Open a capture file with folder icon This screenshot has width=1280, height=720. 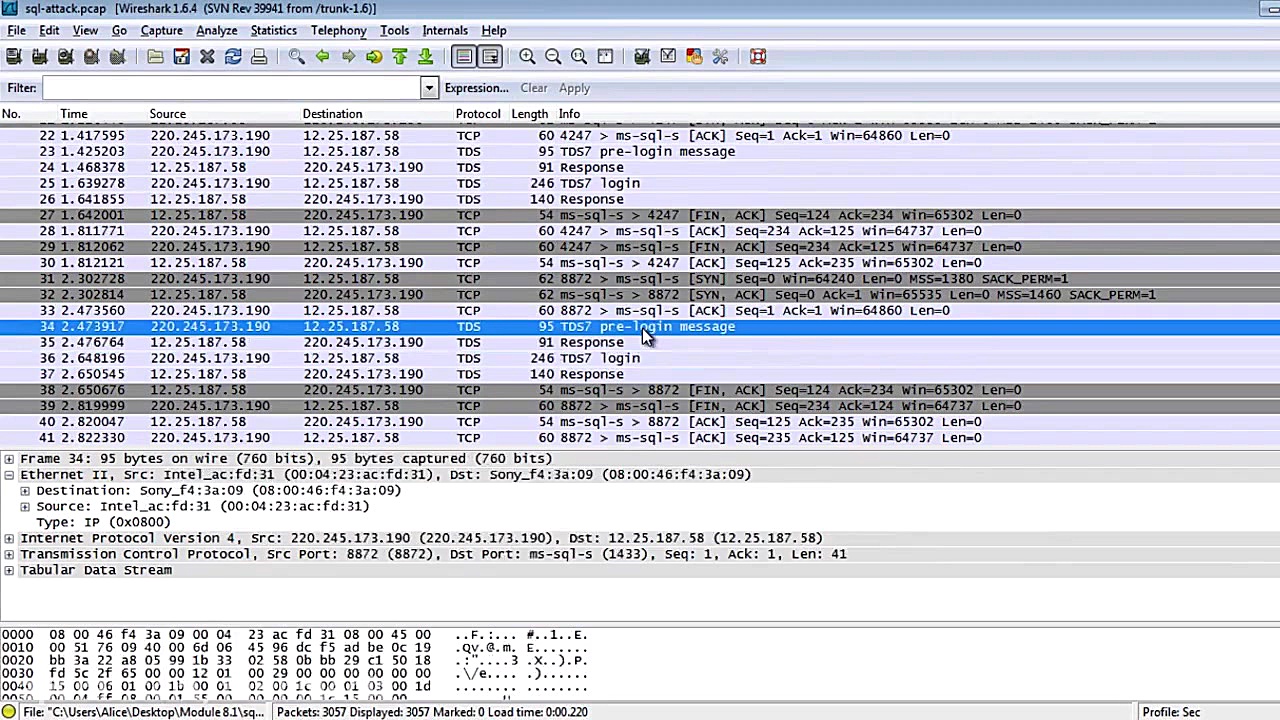coord(155,57)
